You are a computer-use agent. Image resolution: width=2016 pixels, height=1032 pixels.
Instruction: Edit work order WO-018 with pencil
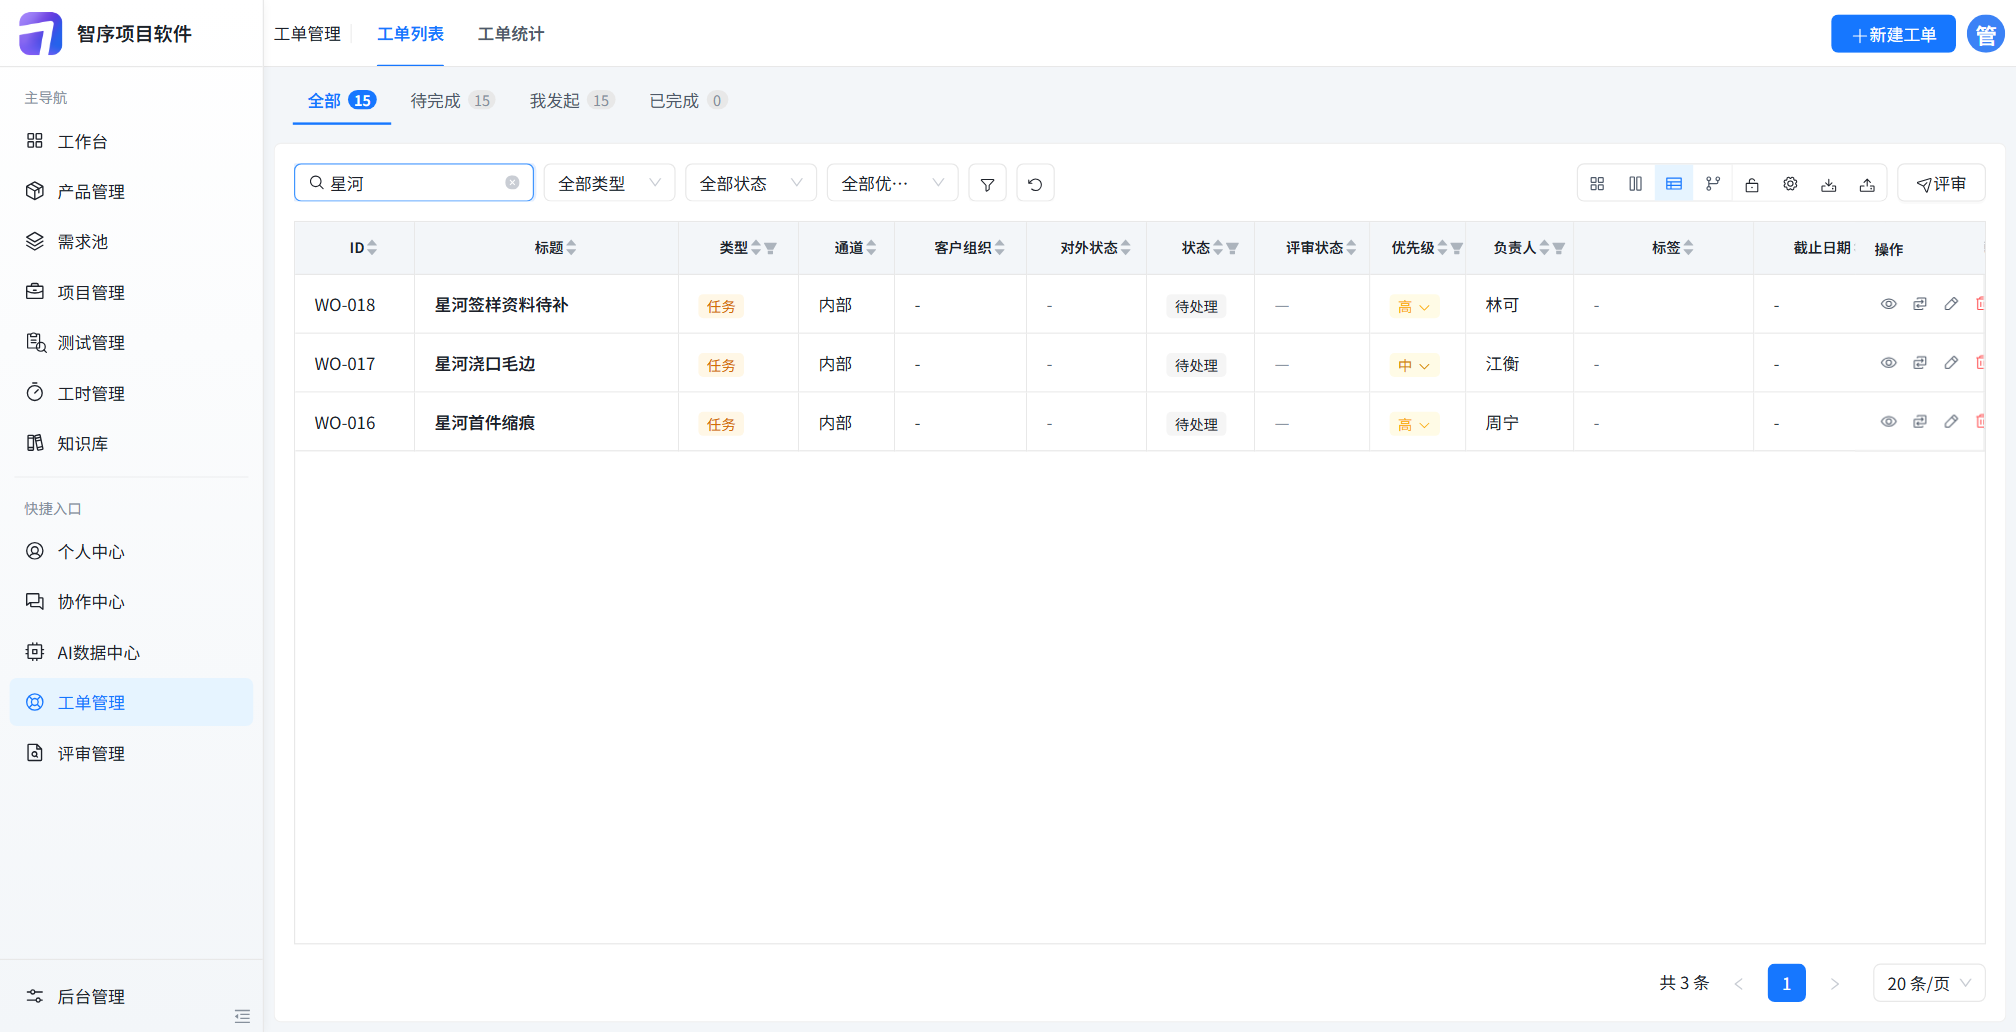(1951, 304)
